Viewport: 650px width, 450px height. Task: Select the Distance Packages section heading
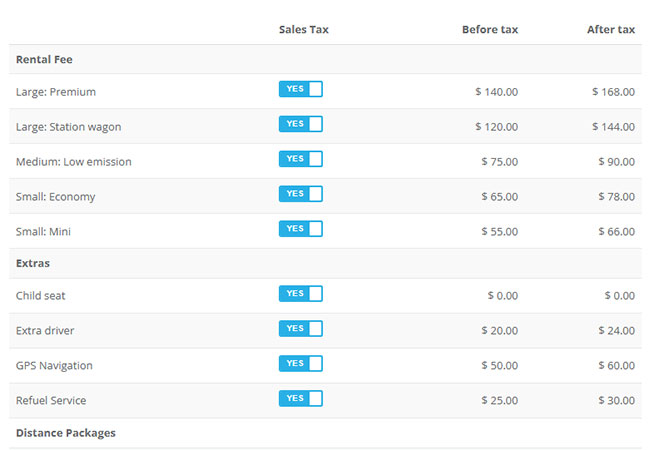(x=65, y=433)
